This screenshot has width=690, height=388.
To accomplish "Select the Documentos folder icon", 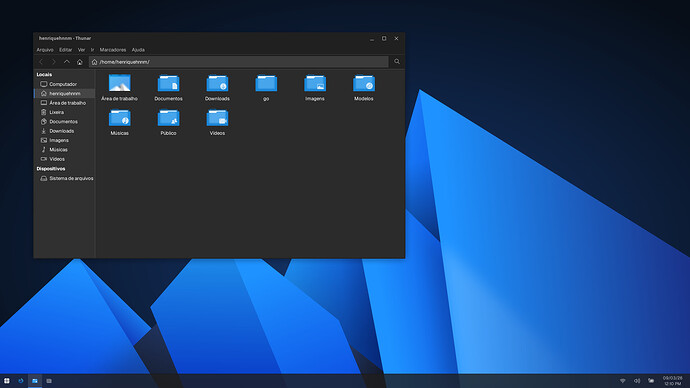I will click(169, 83).
